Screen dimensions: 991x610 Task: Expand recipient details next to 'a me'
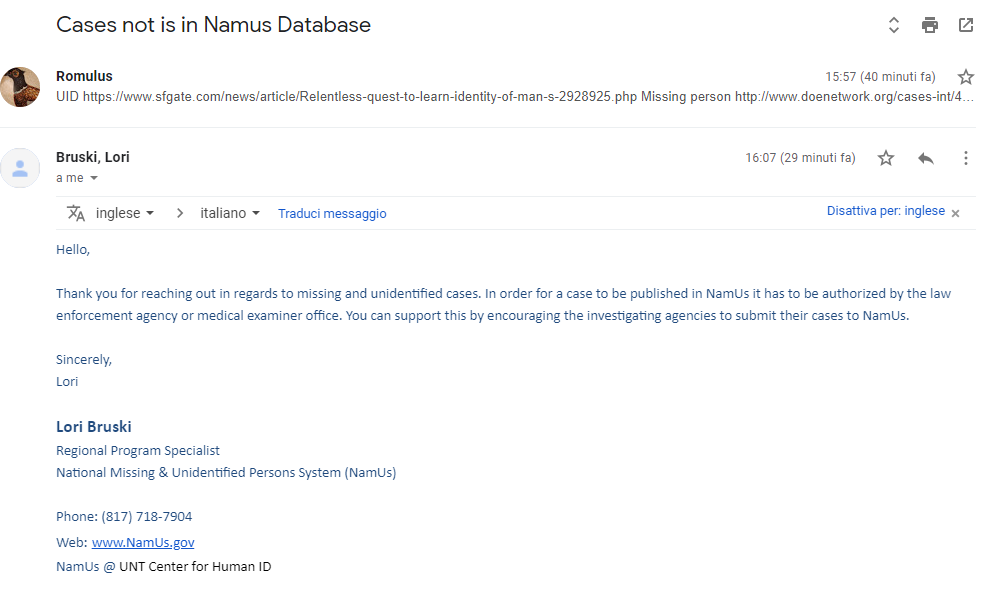coord(94,178)
